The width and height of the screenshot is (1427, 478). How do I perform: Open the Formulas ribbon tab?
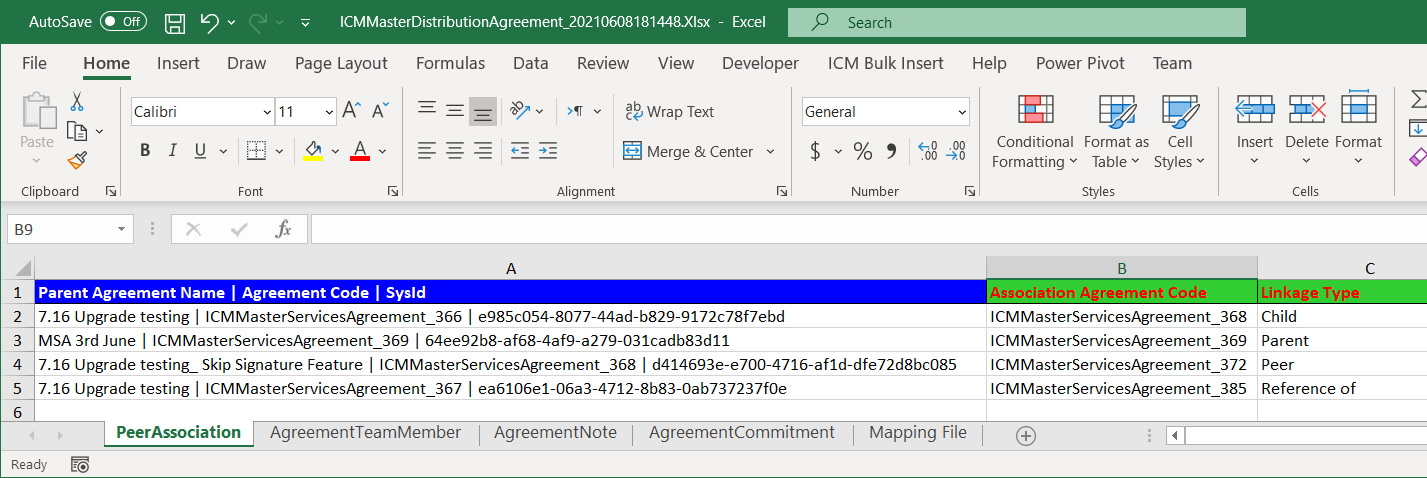(x=450, y=63)
